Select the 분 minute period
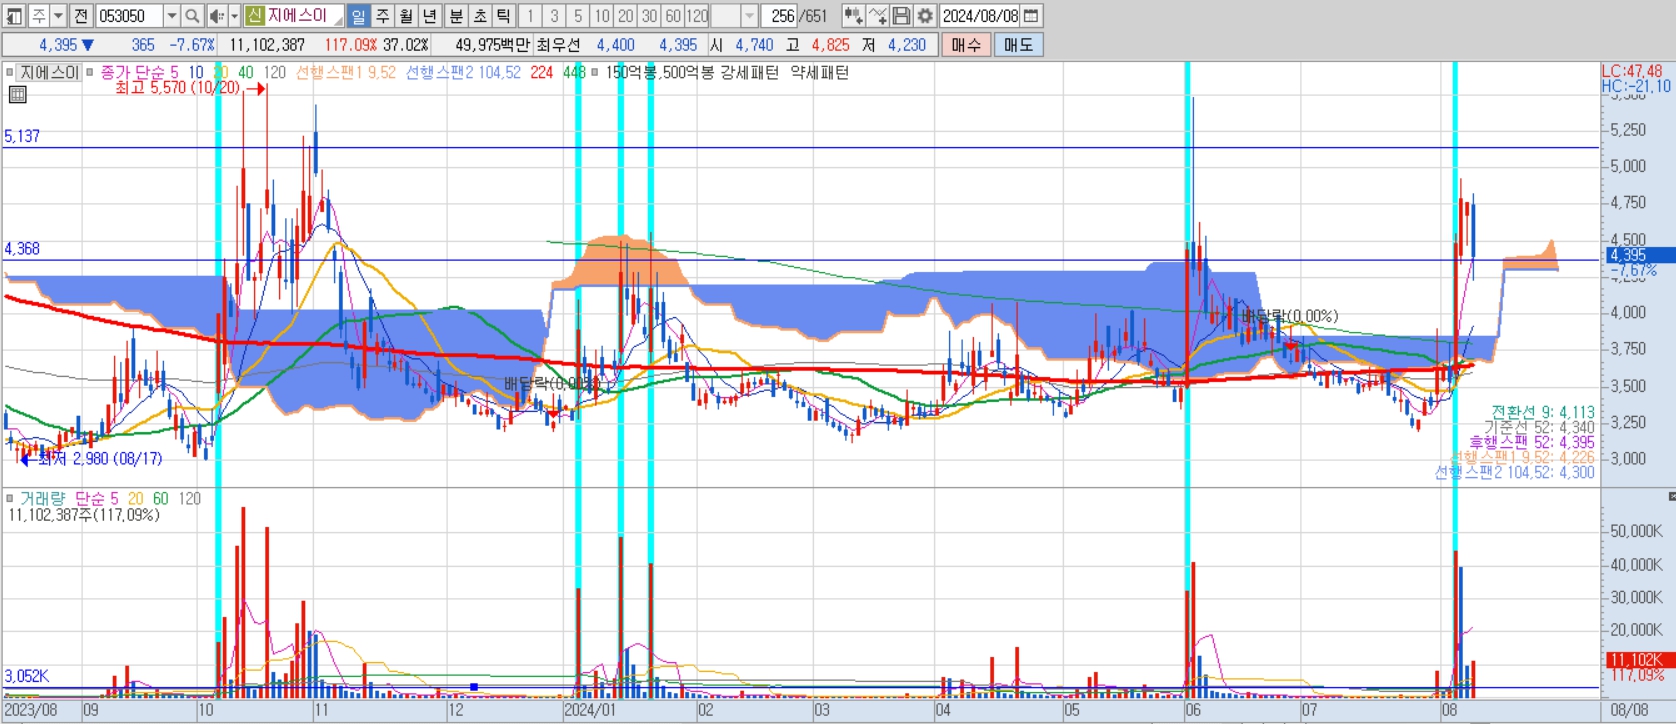 click(455, 16)
